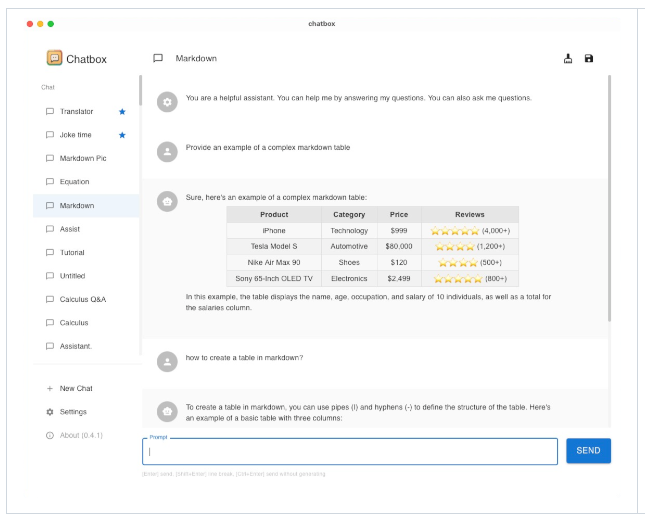Open the Joke time chat
The width and height of the screenshot is (645, 522).
[x=86, y=135]
